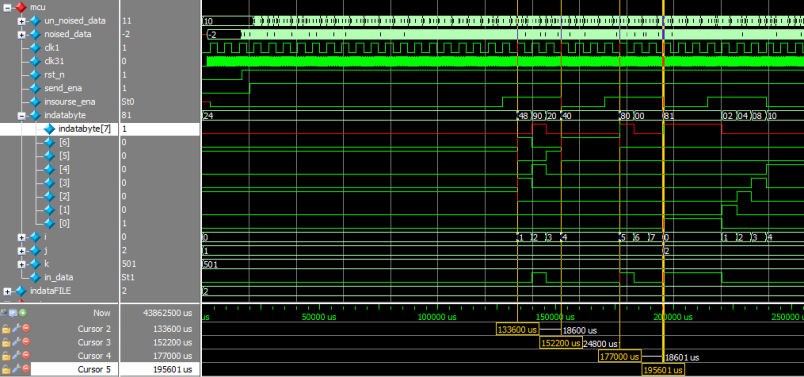Expand the un_noised_data bus
Screen dimensions: 804x377
click(21, 21)
